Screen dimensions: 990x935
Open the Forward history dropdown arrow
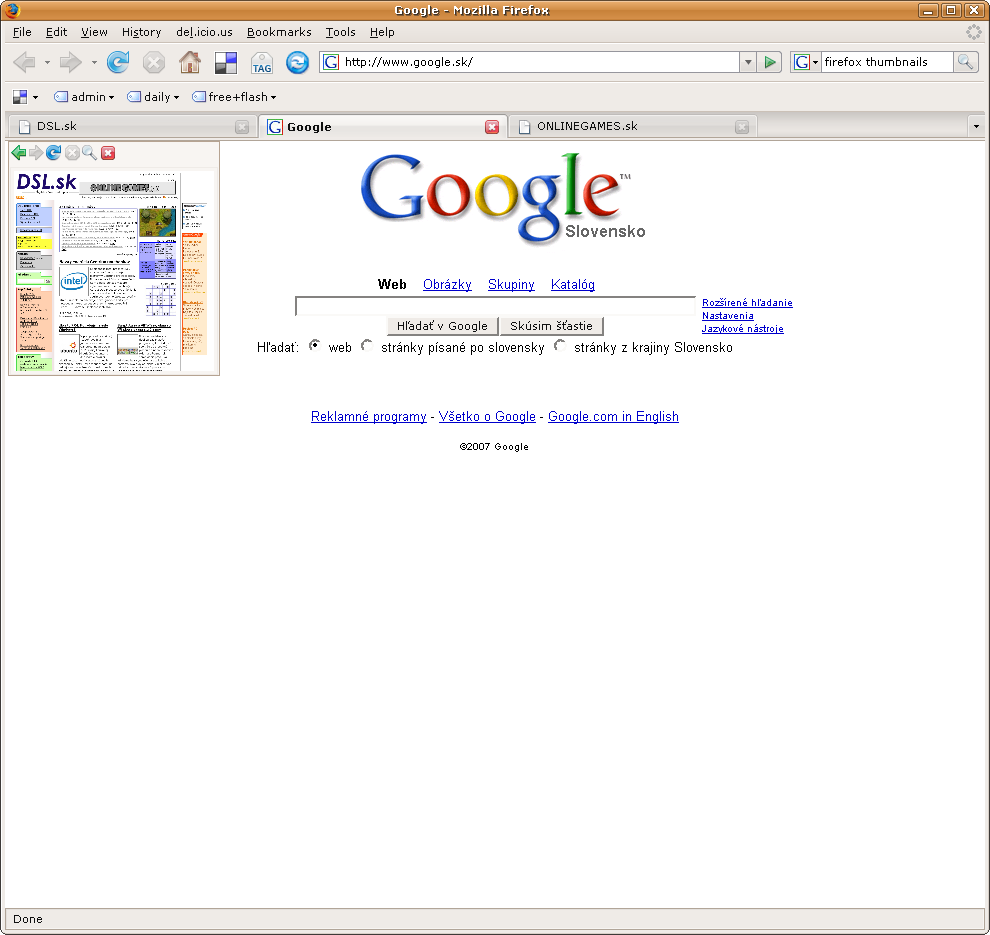click(94, 63)
